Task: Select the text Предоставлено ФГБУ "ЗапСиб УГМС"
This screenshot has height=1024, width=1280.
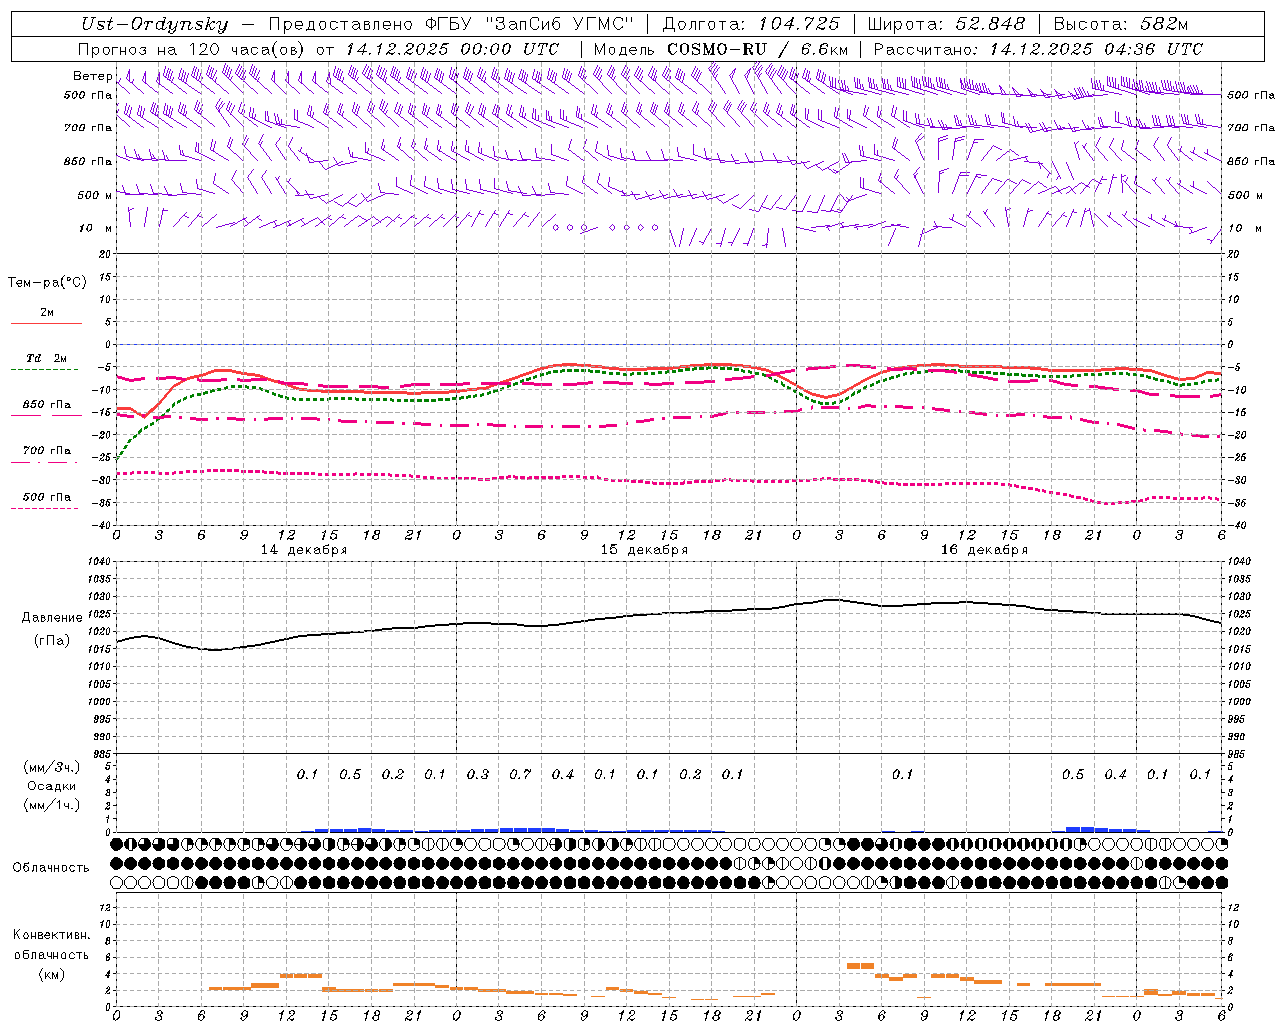Action: click(453, 24)
